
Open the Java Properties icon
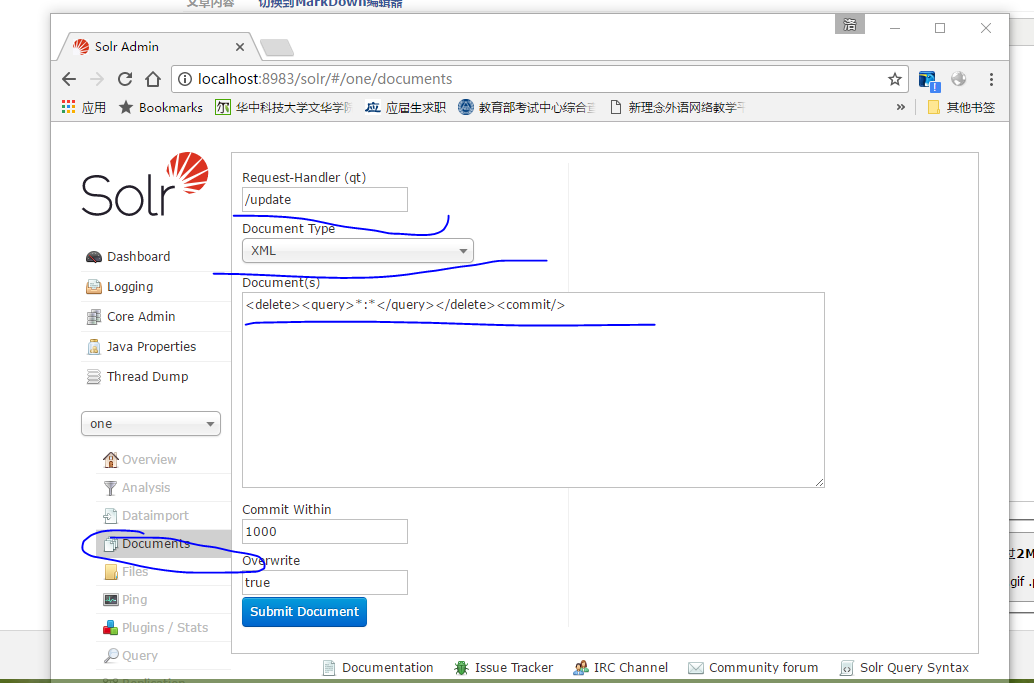pos(94,347)
